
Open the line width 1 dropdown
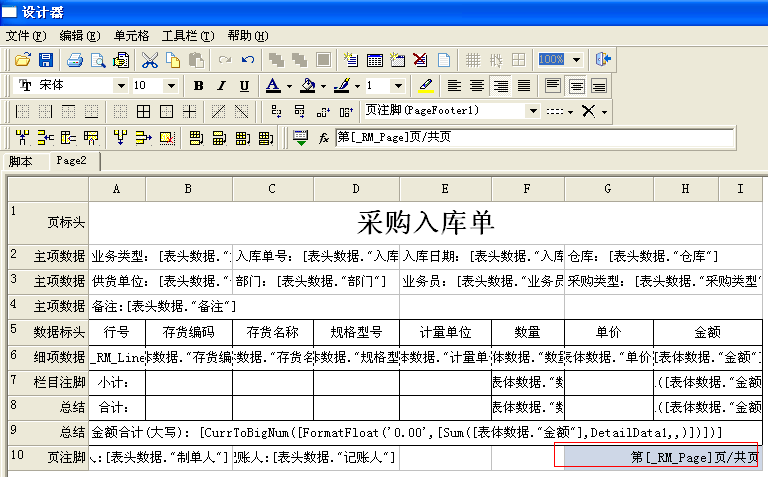pos(398,86)
